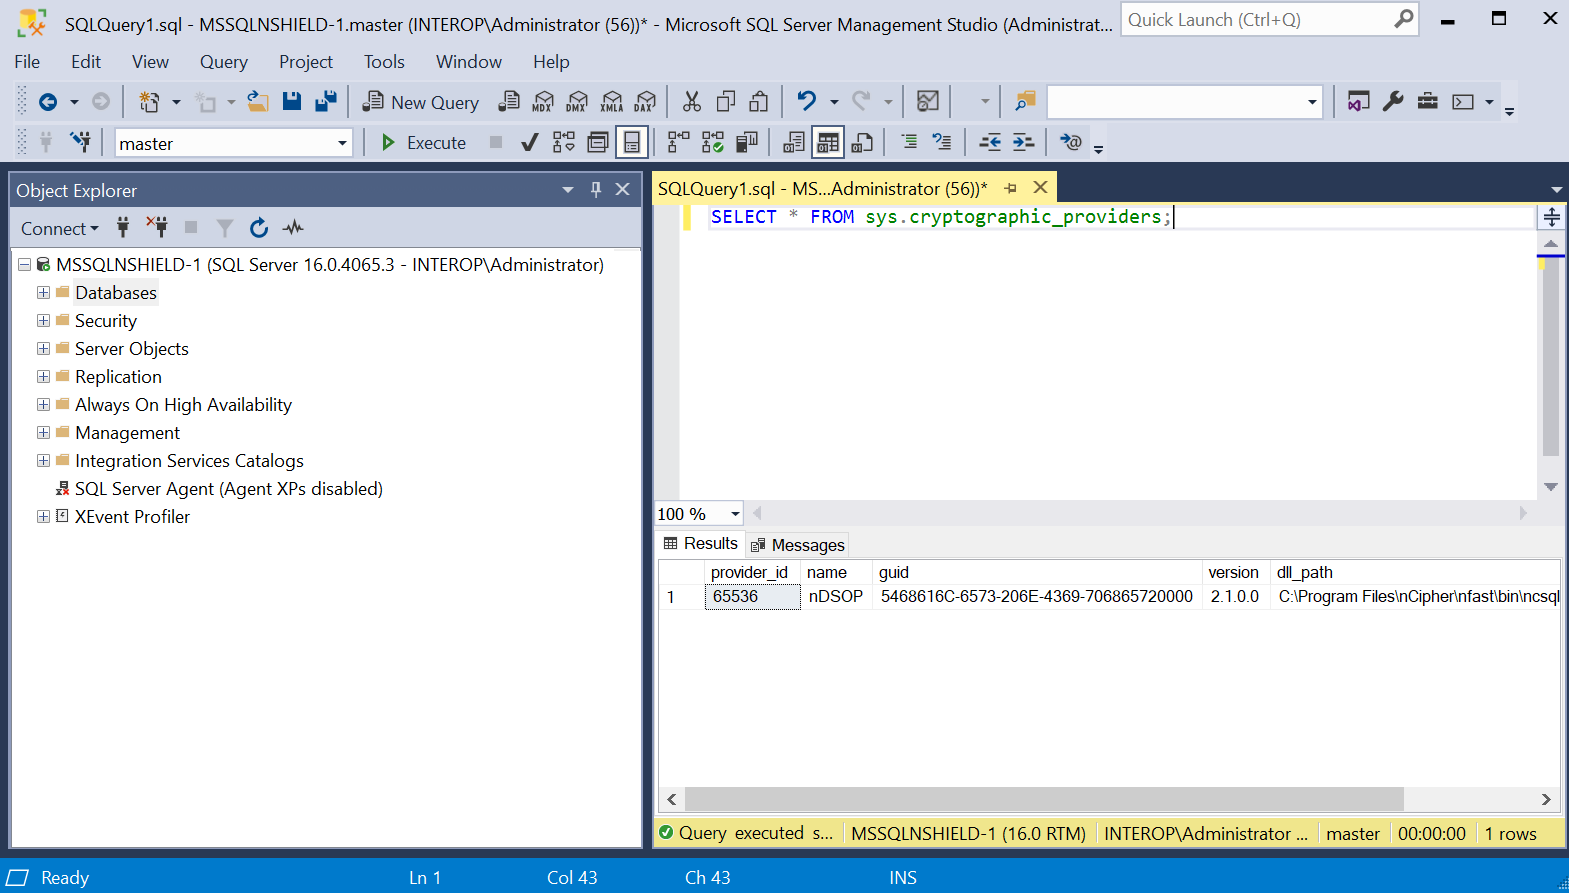Open a DAX query from the toolbar

click(x=646, y=101)
